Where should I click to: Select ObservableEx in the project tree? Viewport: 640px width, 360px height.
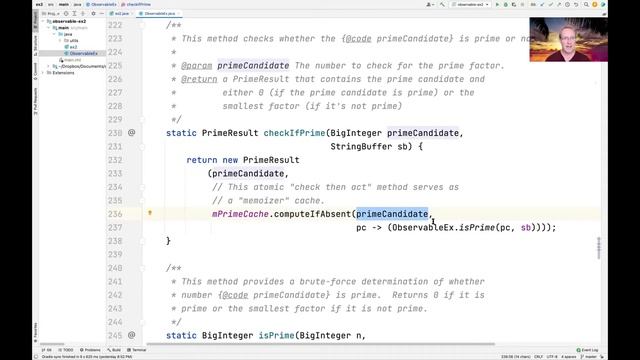(x=84, y=53)
